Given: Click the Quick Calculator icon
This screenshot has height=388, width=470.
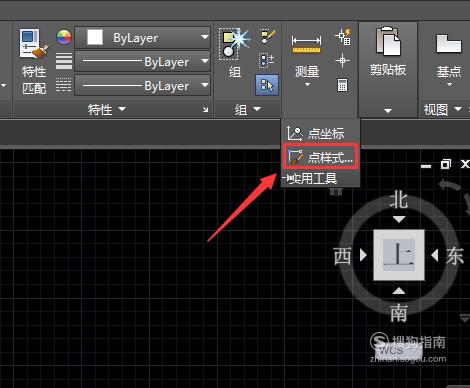Looking at the screenshot, I should 342,85.
